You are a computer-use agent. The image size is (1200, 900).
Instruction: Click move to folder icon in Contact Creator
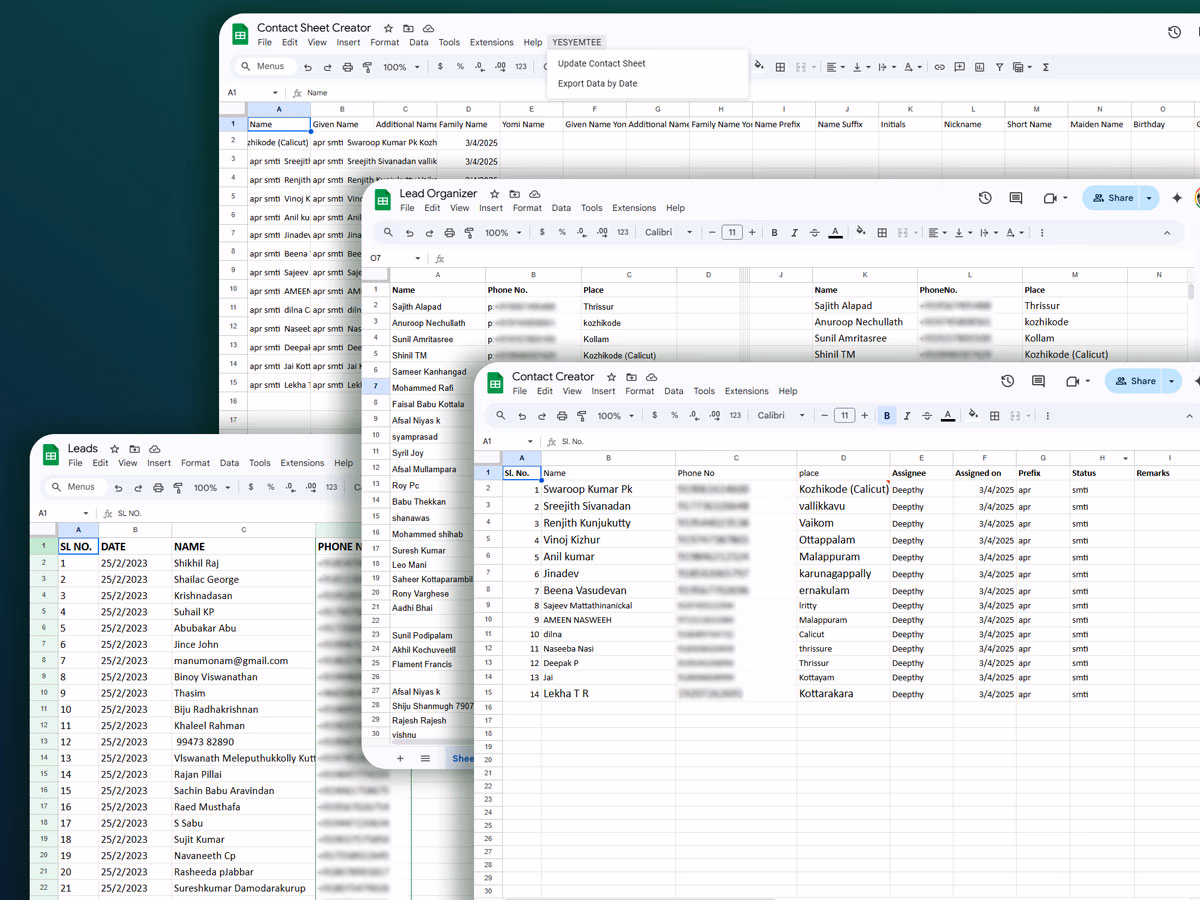pos(631,377)
